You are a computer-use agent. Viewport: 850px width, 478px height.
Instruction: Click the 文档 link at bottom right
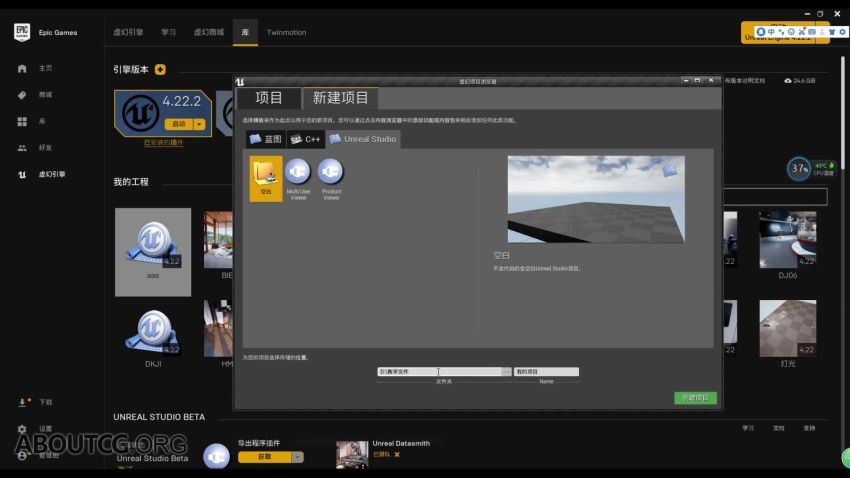[x=778, y=428]
